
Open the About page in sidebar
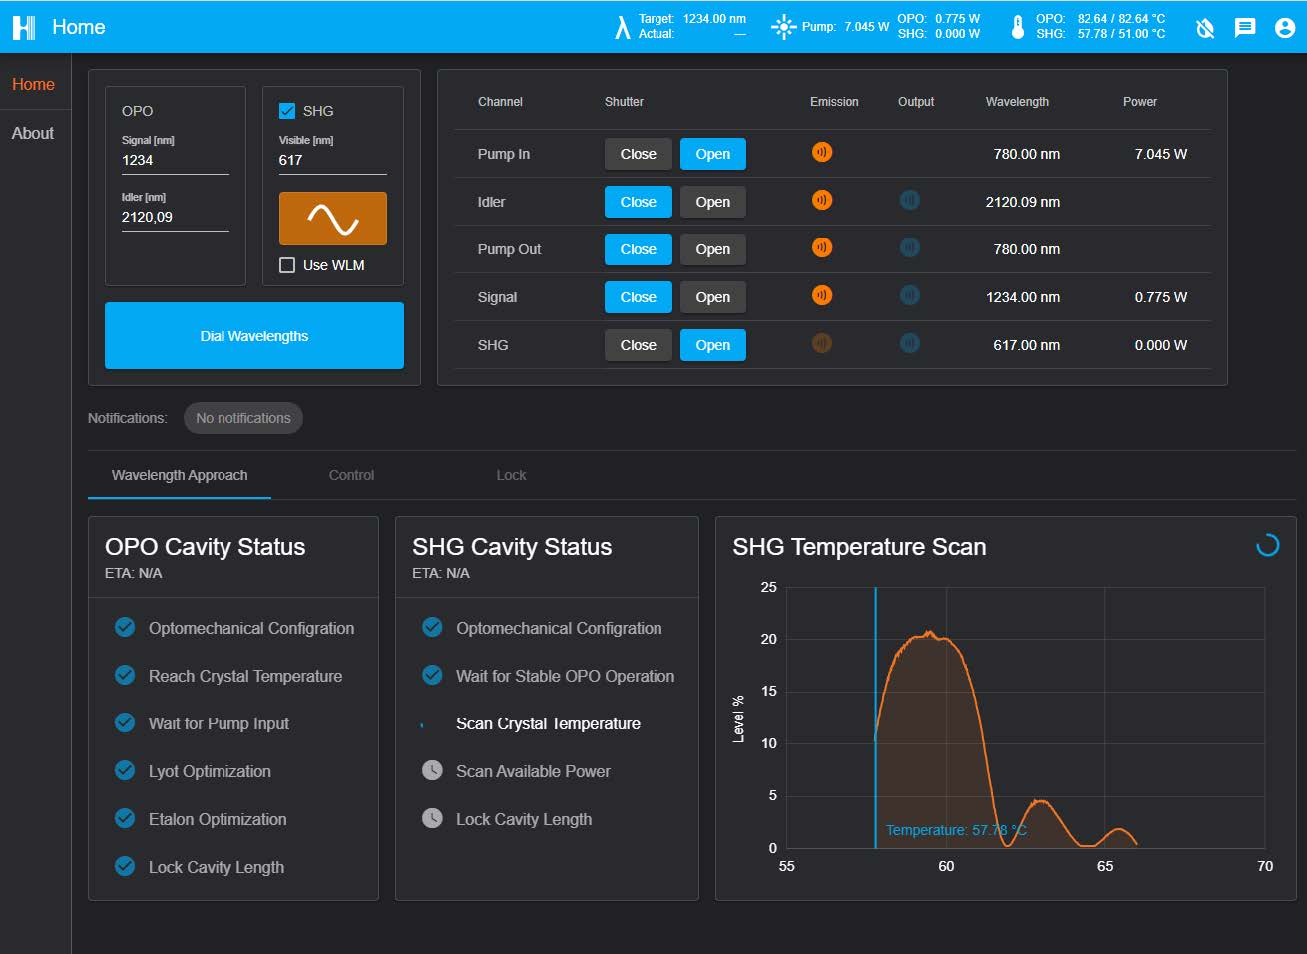(x=33, y=133)
